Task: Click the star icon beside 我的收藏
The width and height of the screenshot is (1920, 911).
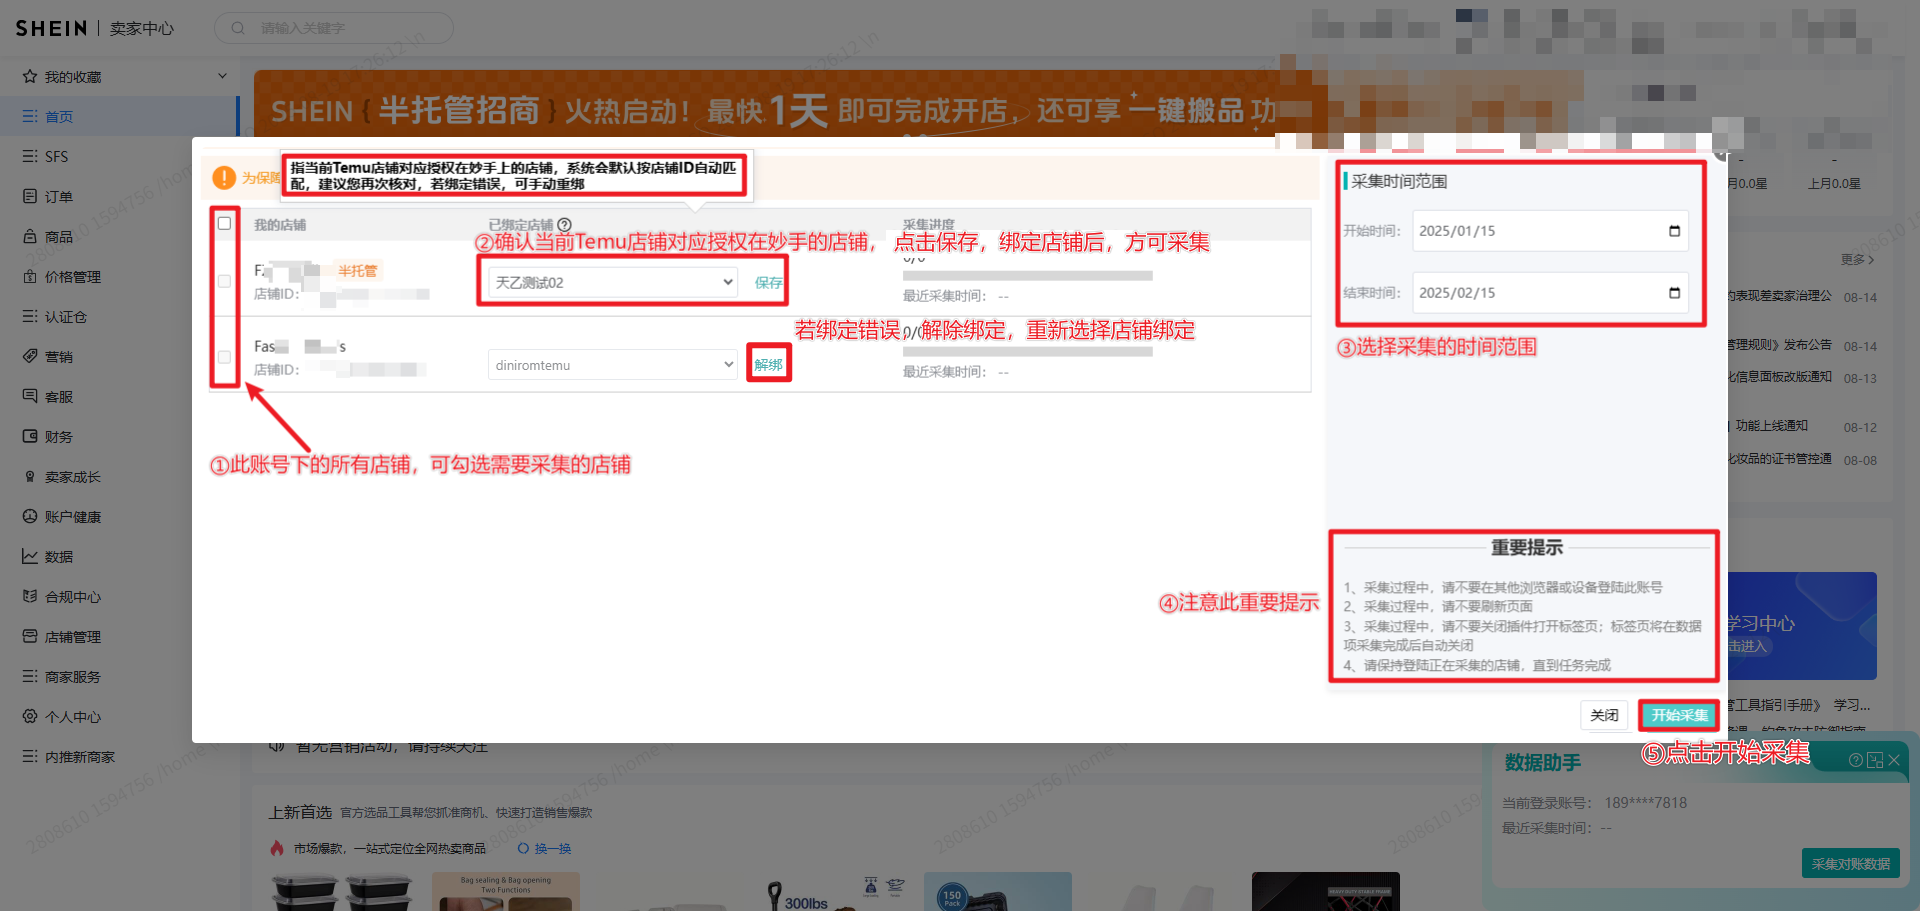Action: click(x=30, y=76)
